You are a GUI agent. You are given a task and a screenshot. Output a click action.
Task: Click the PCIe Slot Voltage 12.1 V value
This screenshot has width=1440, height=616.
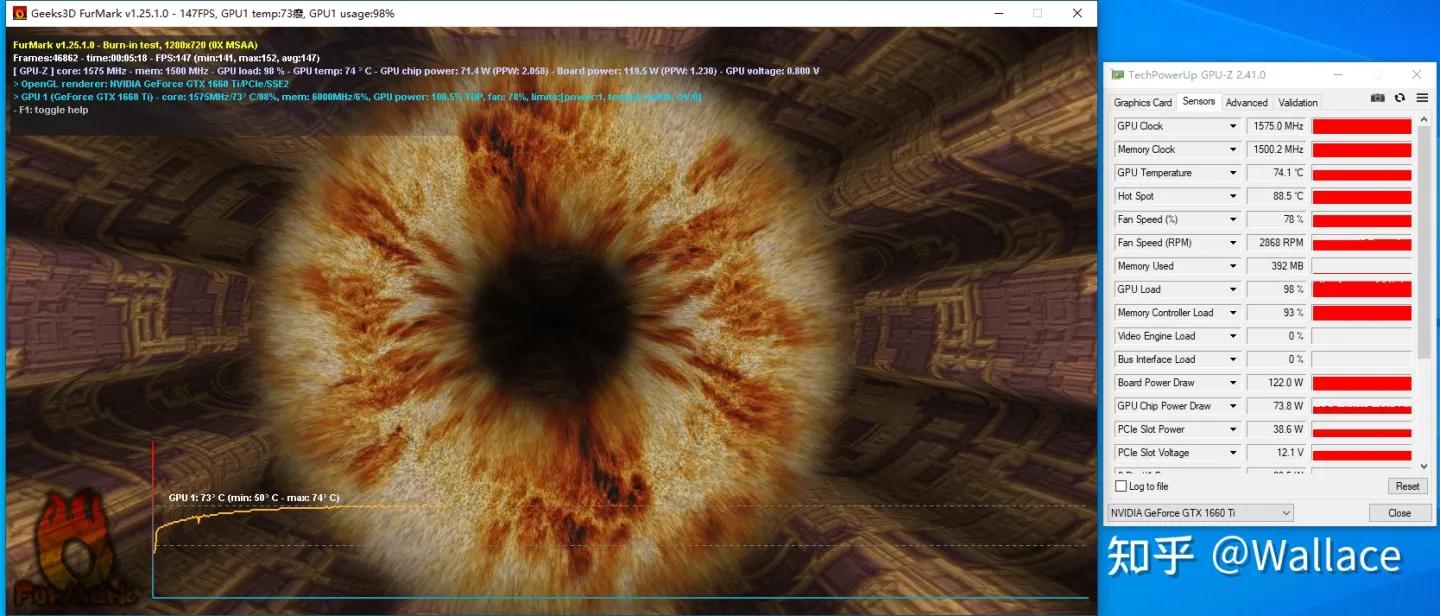coord(1277,453)
